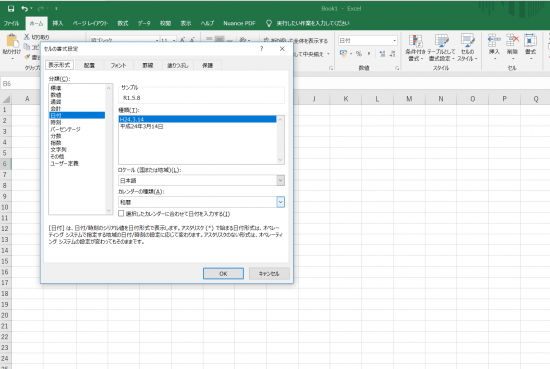Select row header 20
The width and height of the screenshot is (550, 369).
pos(5,315)
